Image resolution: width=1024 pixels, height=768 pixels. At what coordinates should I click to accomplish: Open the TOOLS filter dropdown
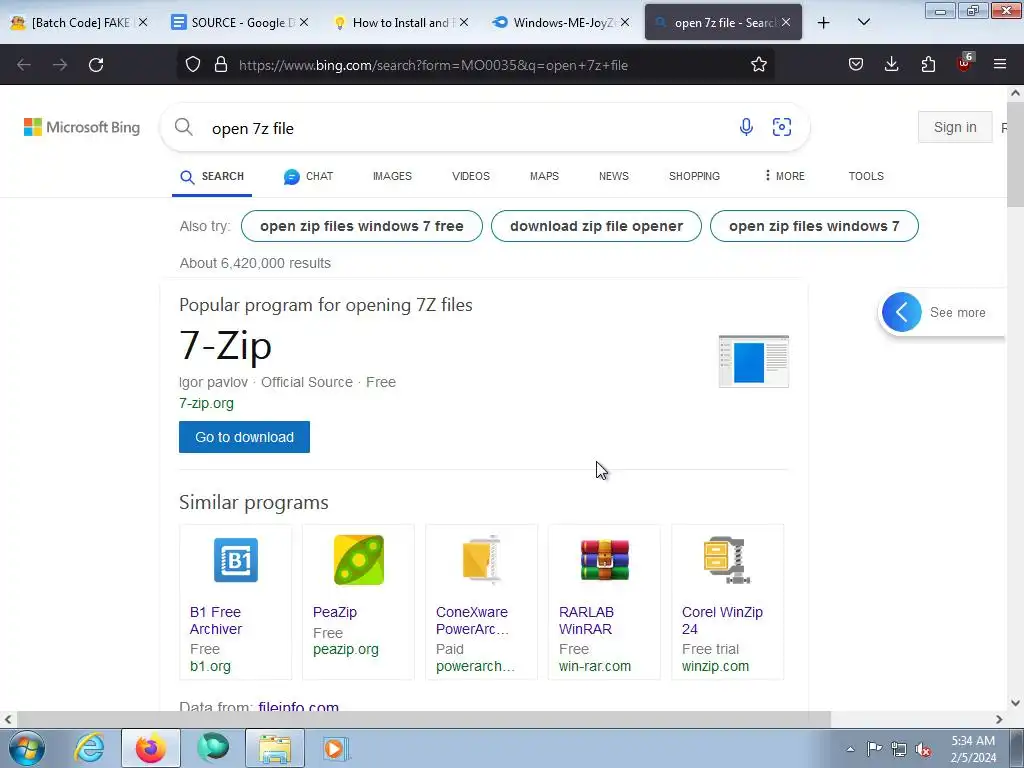tap(866, 176)
